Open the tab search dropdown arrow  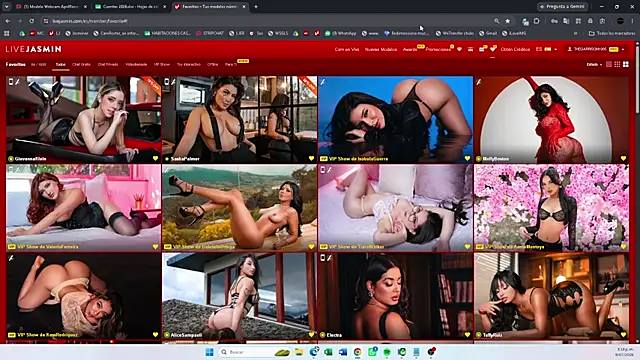[7, 7]
